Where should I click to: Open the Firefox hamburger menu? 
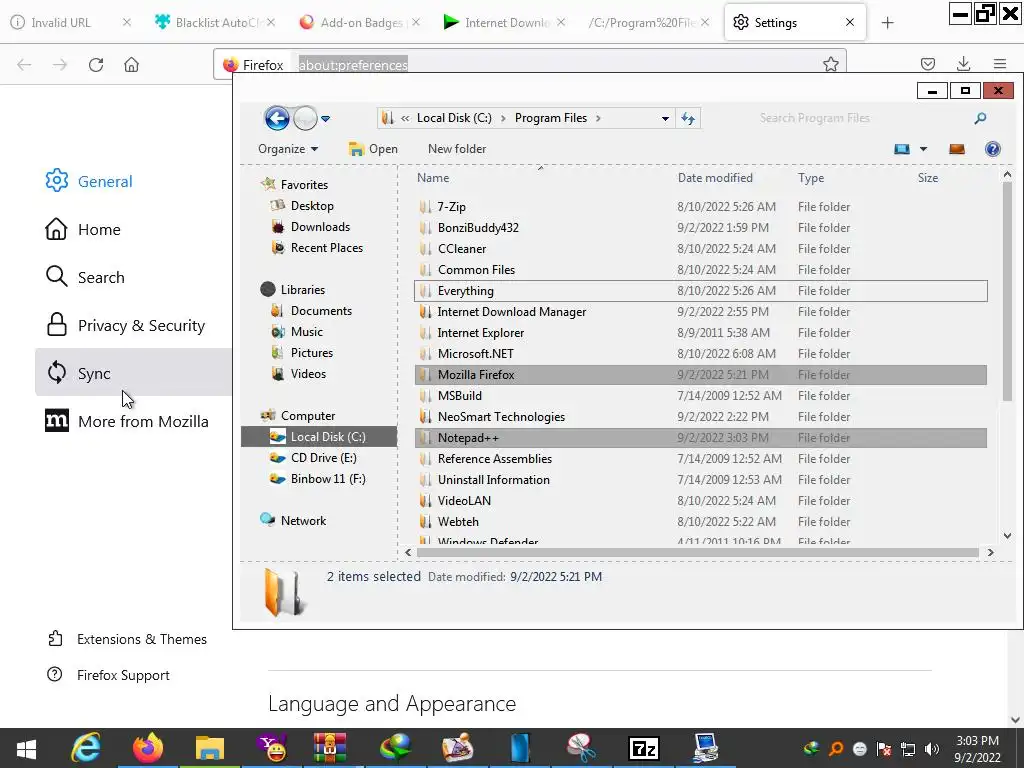(1000, 64)
